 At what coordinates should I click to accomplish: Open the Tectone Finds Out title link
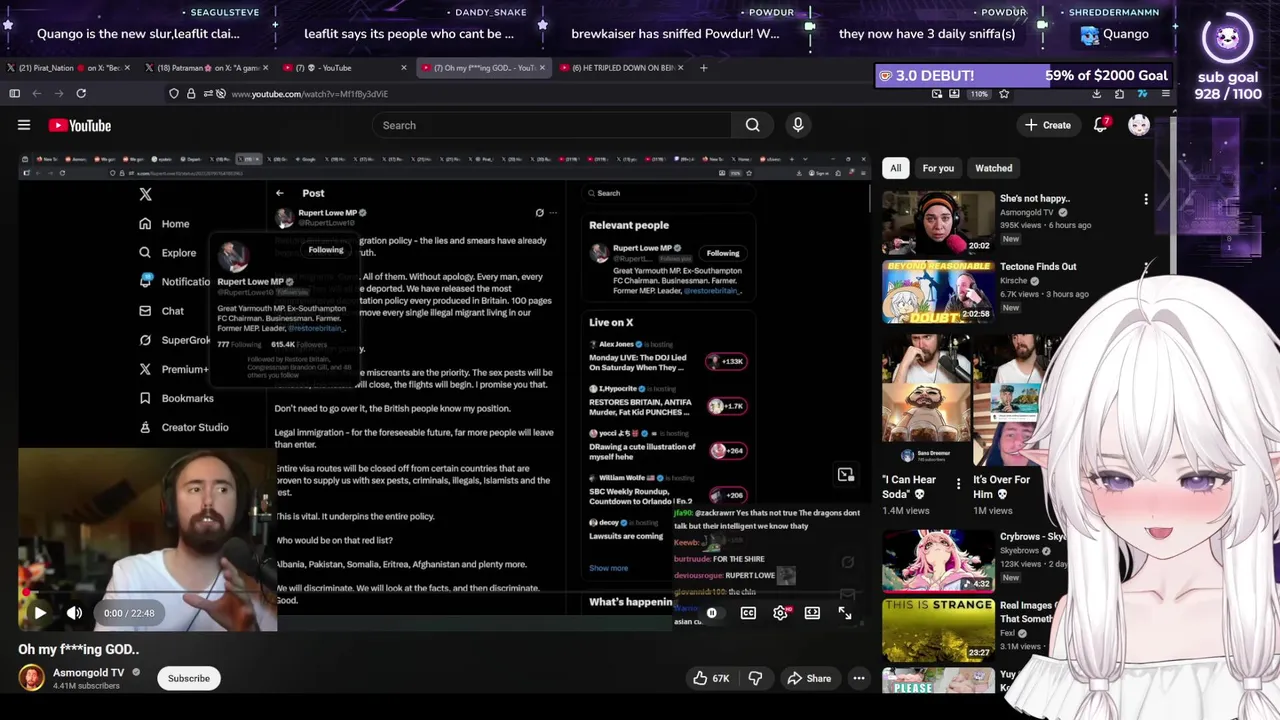click(x=1038, y=267)
